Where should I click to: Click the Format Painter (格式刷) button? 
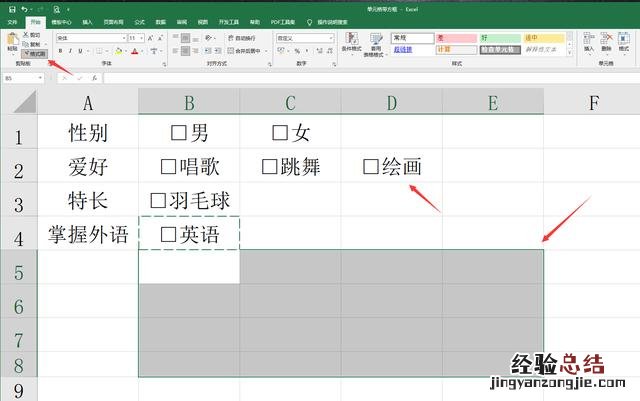click(x=33, y=54)
